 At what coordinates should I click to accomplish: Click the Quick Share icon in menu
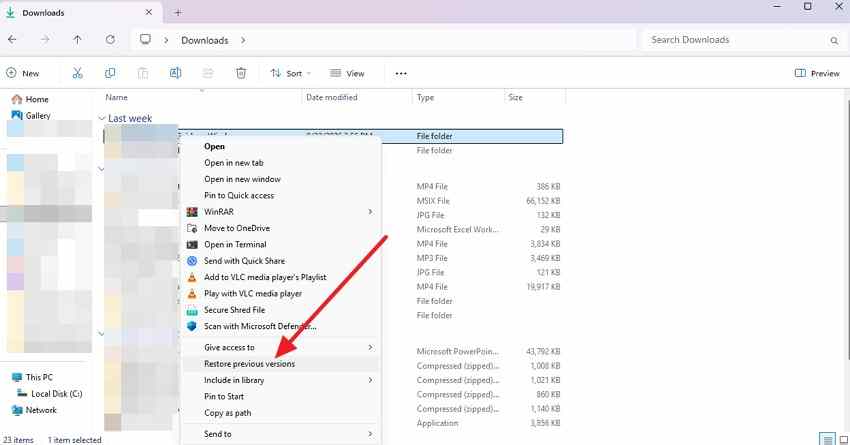[192, 261]
